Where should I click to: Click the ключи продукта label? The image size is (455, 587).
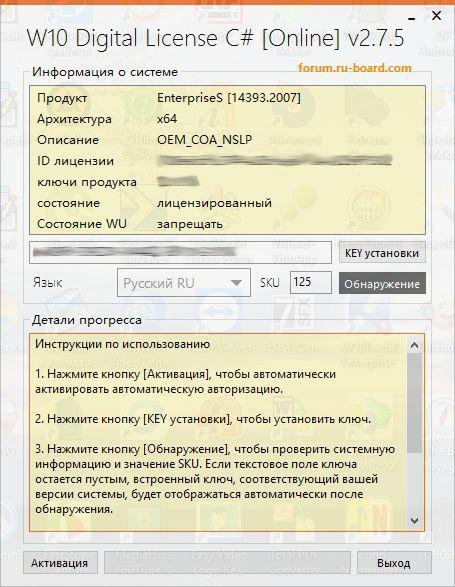[x=87, y=182]
